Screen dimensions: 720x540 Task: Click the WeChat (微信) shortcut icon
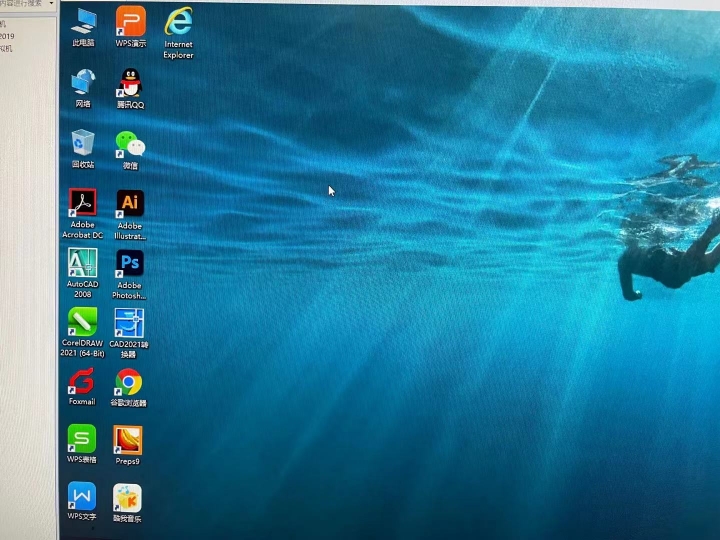click(x=130, y=144)
